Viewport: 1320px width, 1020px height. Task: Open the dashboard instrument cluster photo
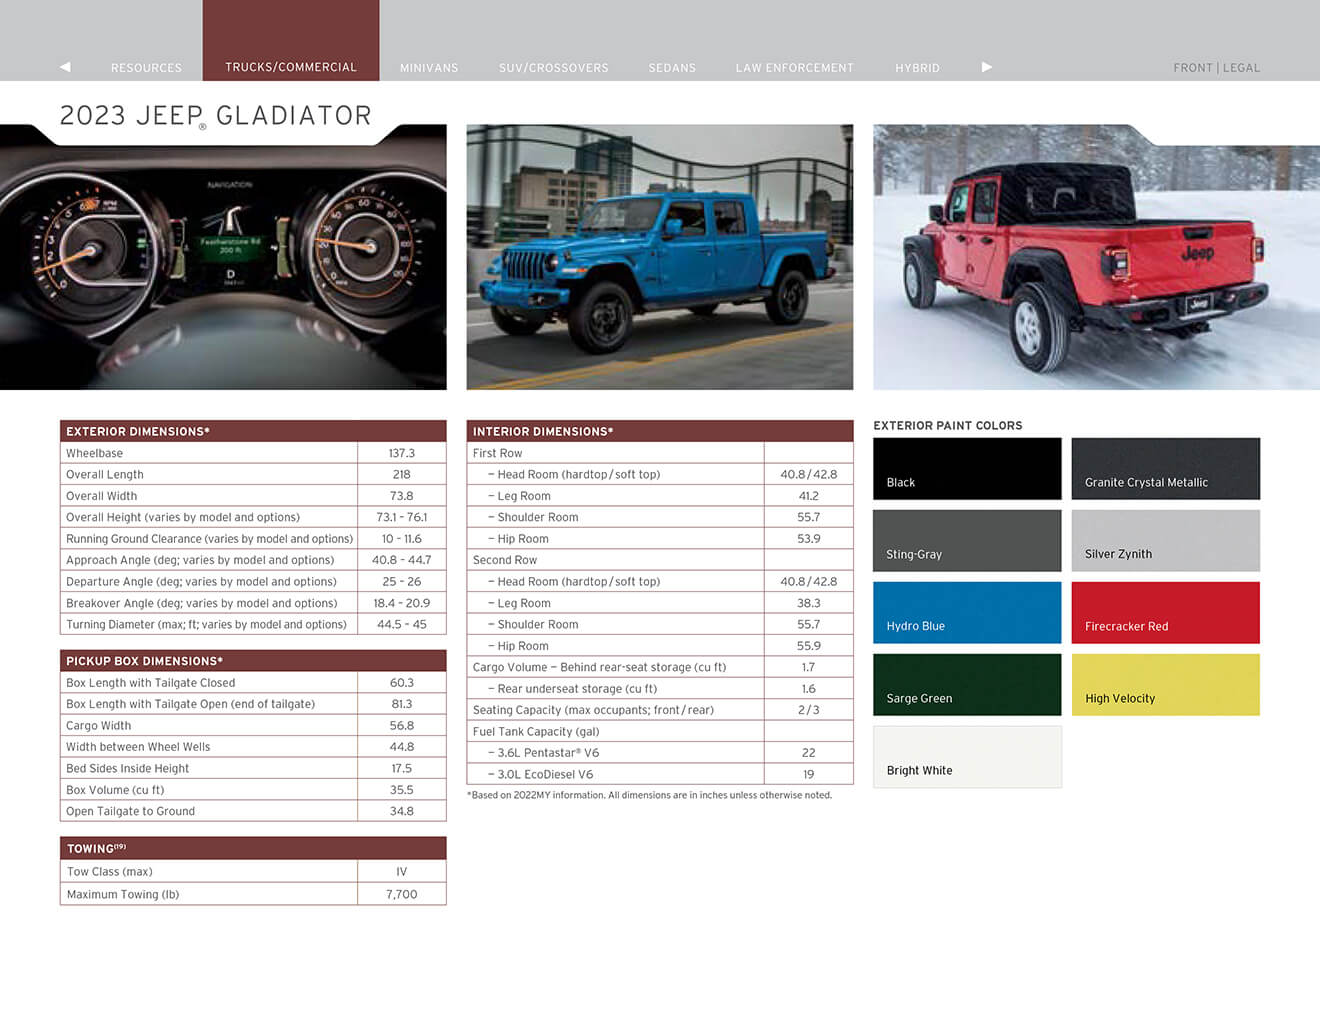point(223,257)
